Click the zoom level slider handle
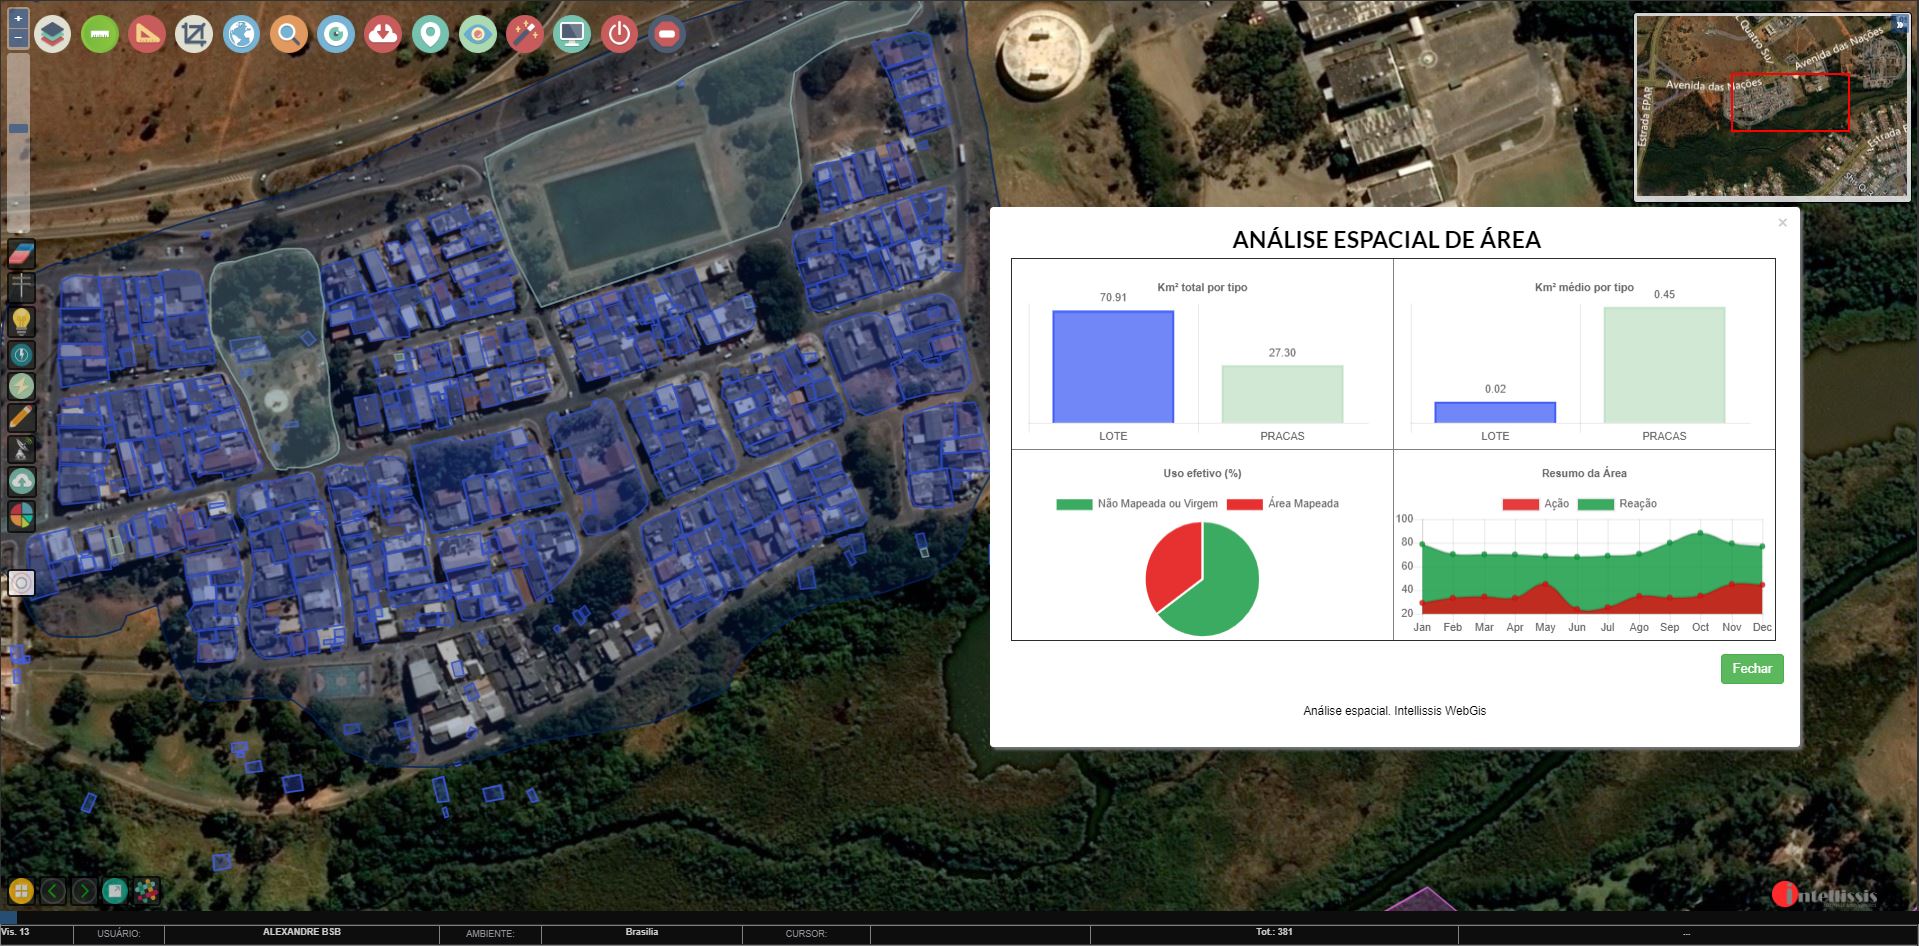The image size is (1919, 946). point(18,128)
